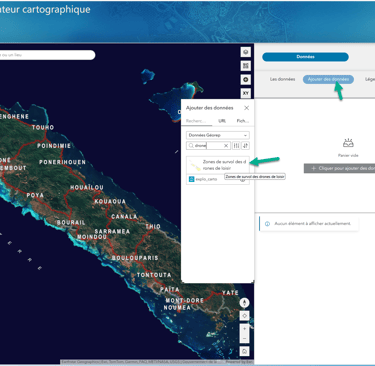Zoom in on the map

coord(244,329)
